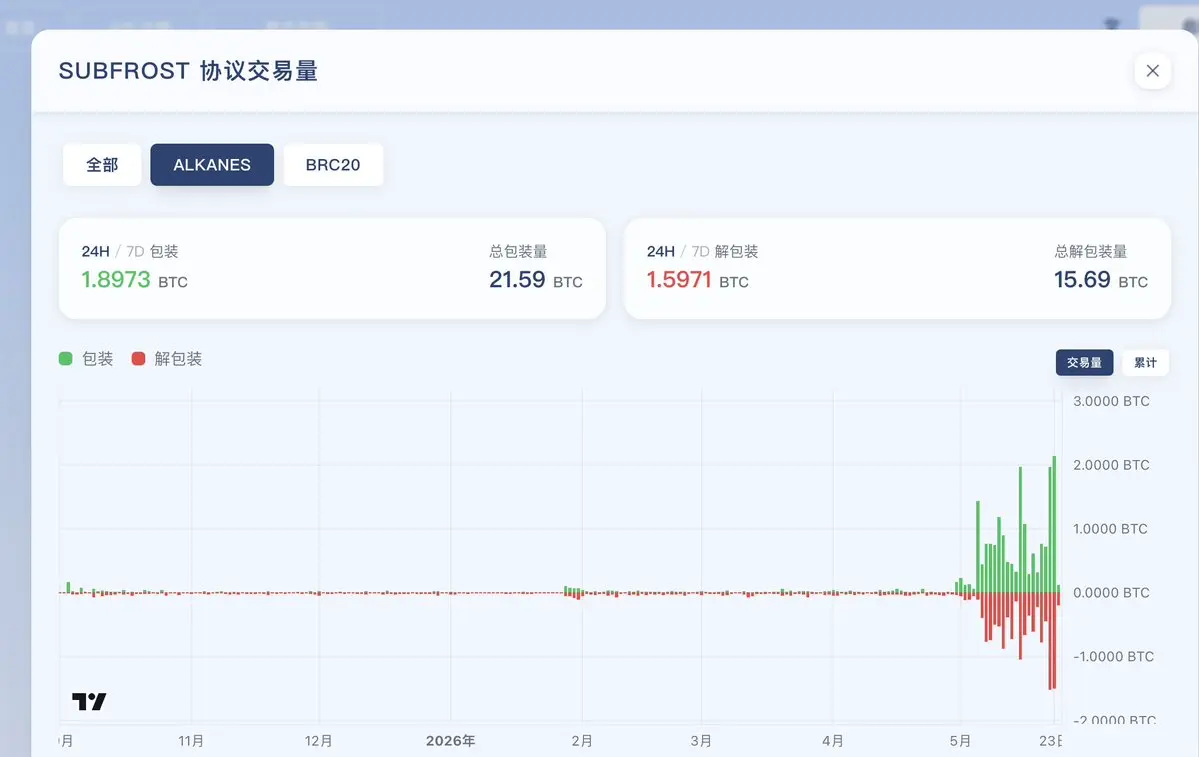This screenshot has width=1199, height=757.
Task: Switch wrap stats to 7D
Action: pyautogui.click(x=135, y=251)
